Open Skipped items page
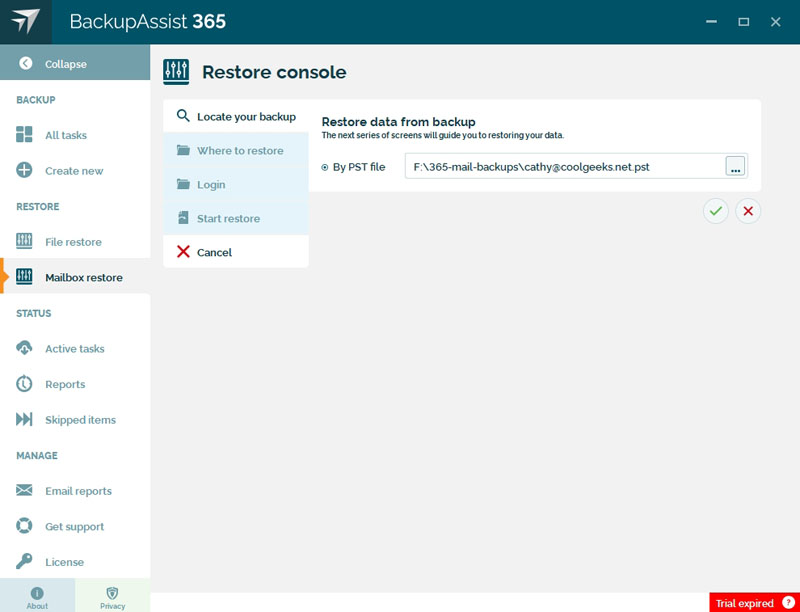The image size is (800, 612). coord(75,419)
